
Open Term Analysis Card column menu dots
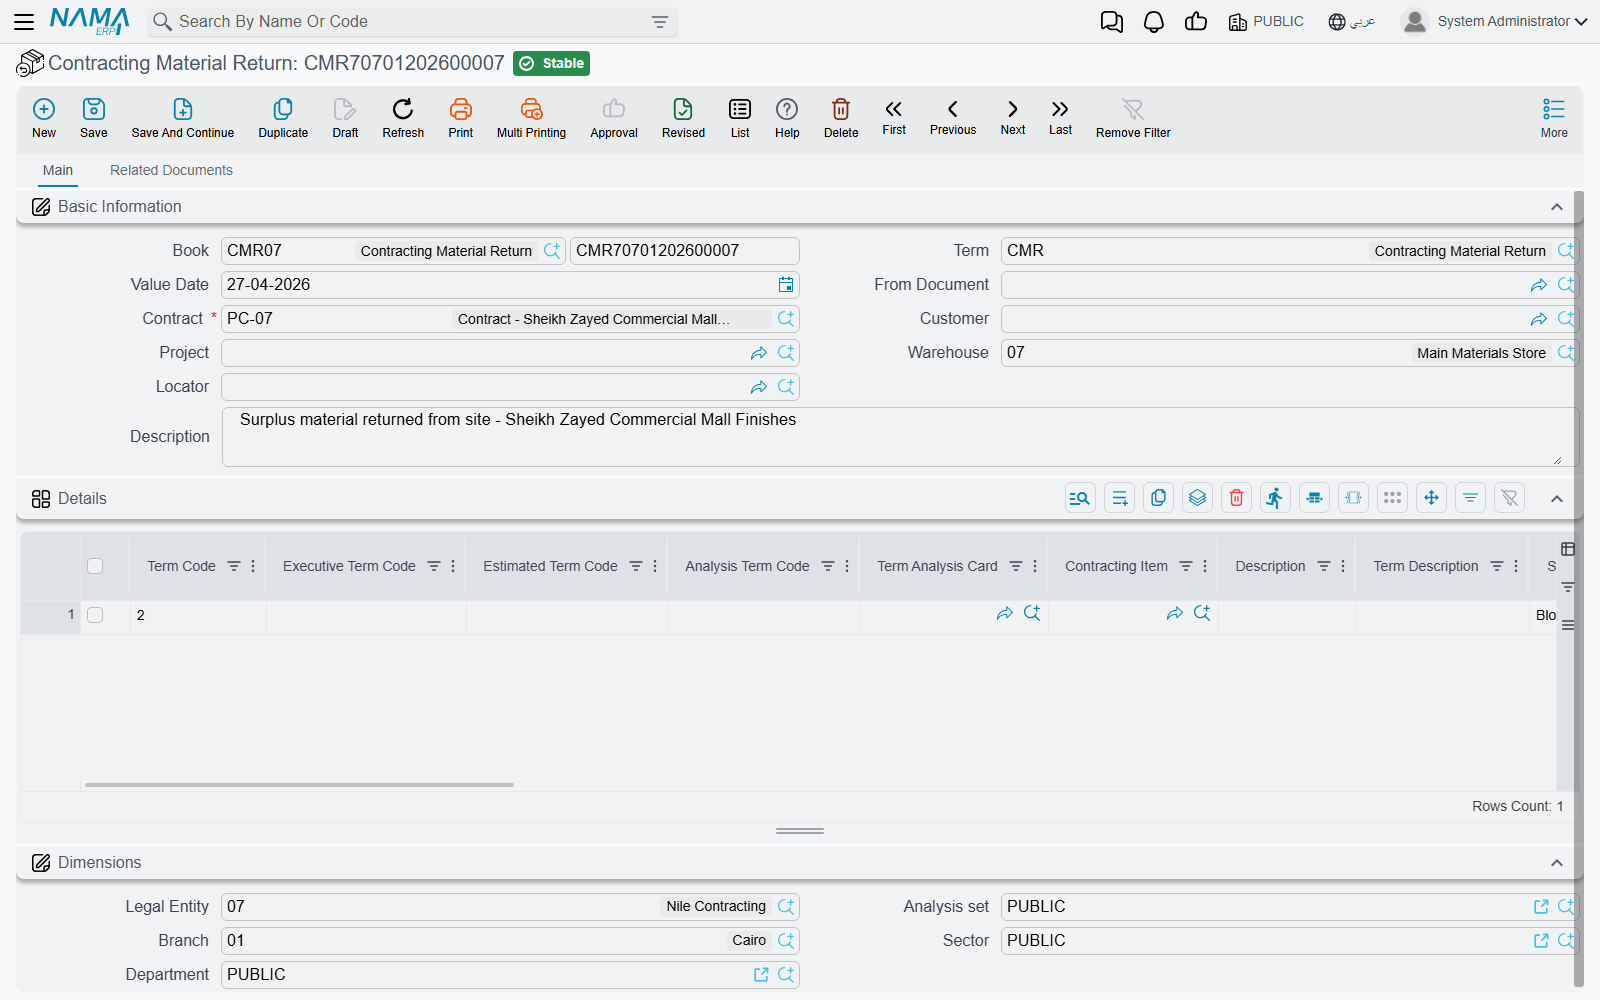tap(1035, 566)
